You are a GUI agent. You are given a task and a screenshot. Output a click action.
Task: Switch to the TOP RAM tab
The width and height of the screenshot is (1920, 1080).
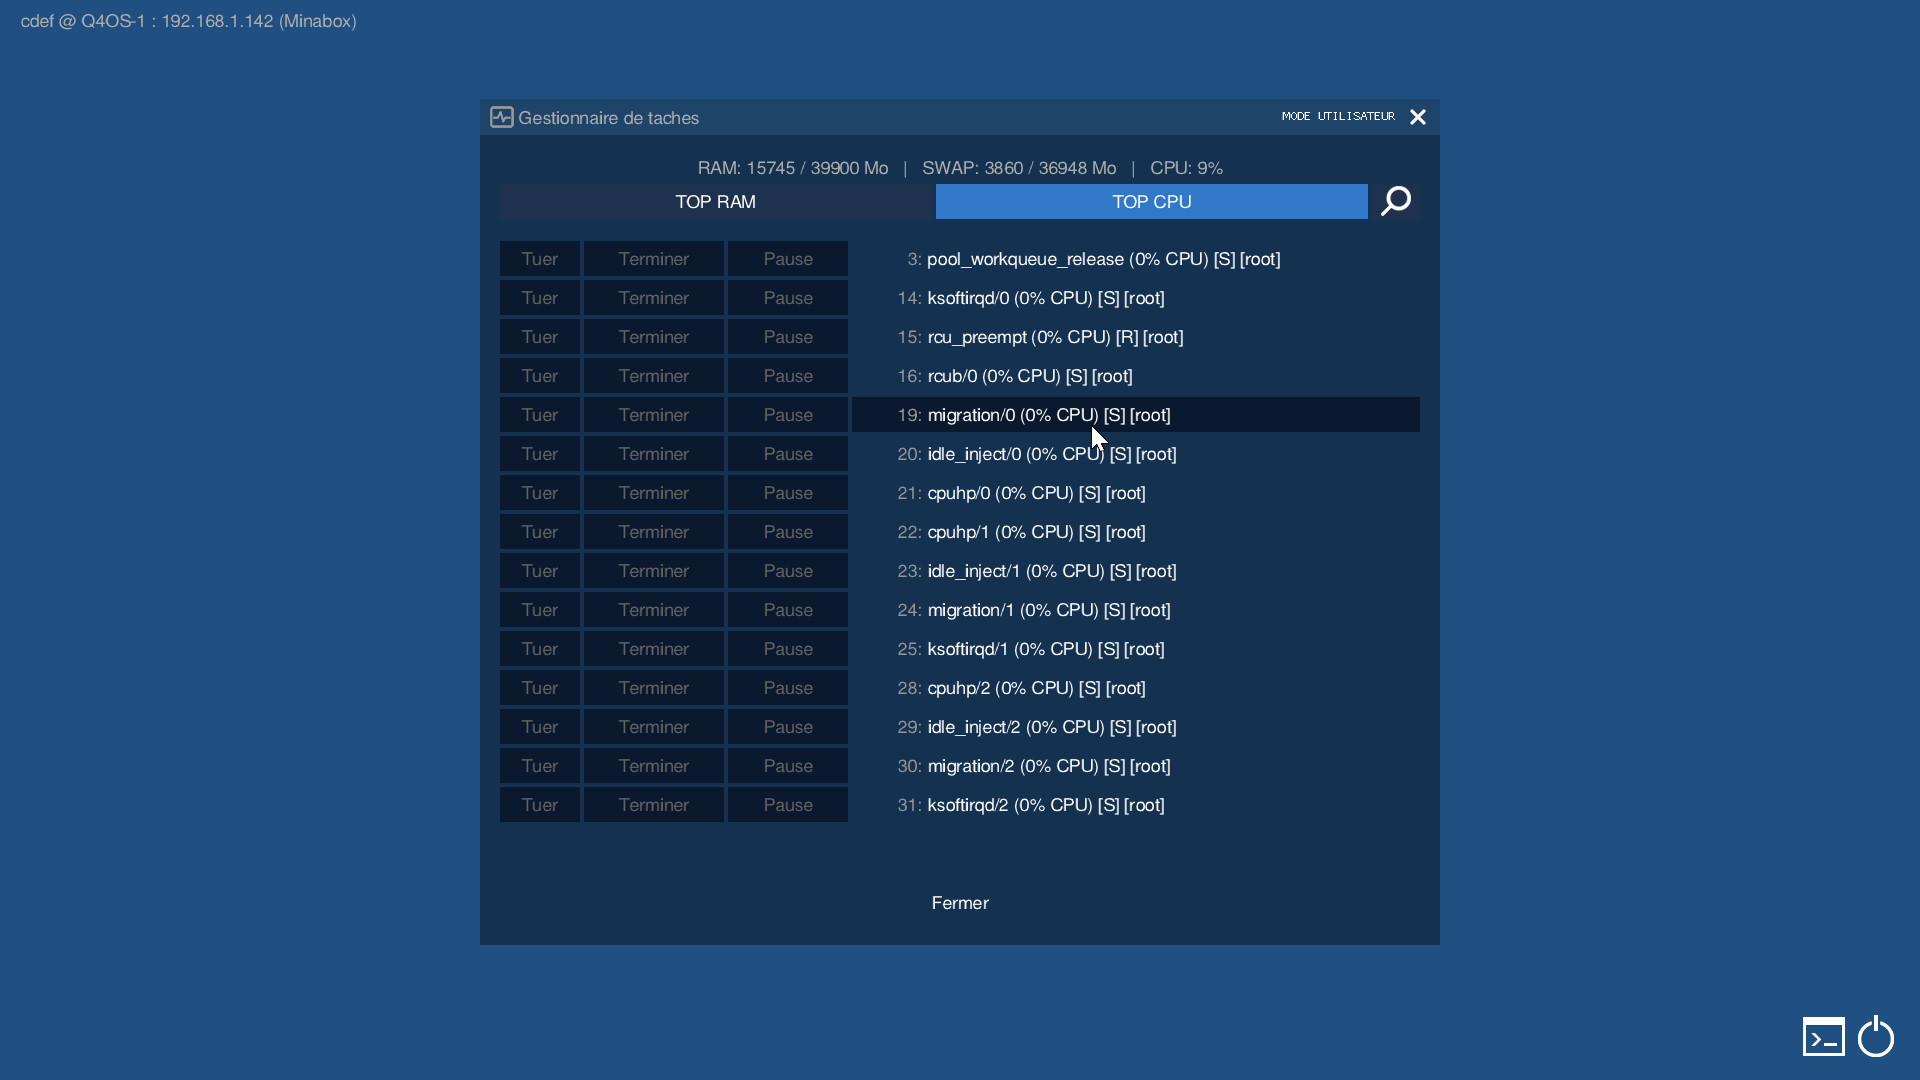[x=716, y=201]
